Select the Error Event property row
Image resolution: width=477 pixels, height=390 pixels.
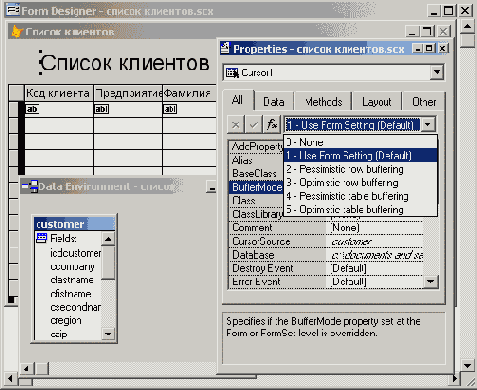click(x=326, y=282)
